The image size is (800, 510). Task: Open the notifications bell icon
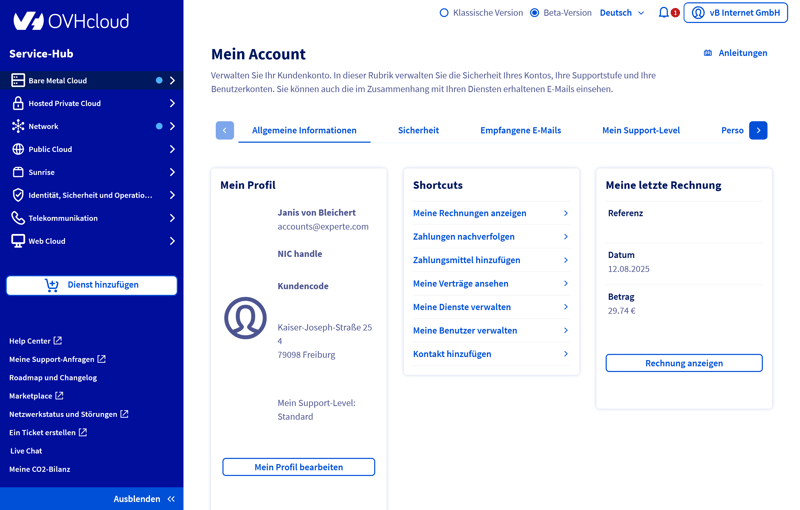pos(663,13)
